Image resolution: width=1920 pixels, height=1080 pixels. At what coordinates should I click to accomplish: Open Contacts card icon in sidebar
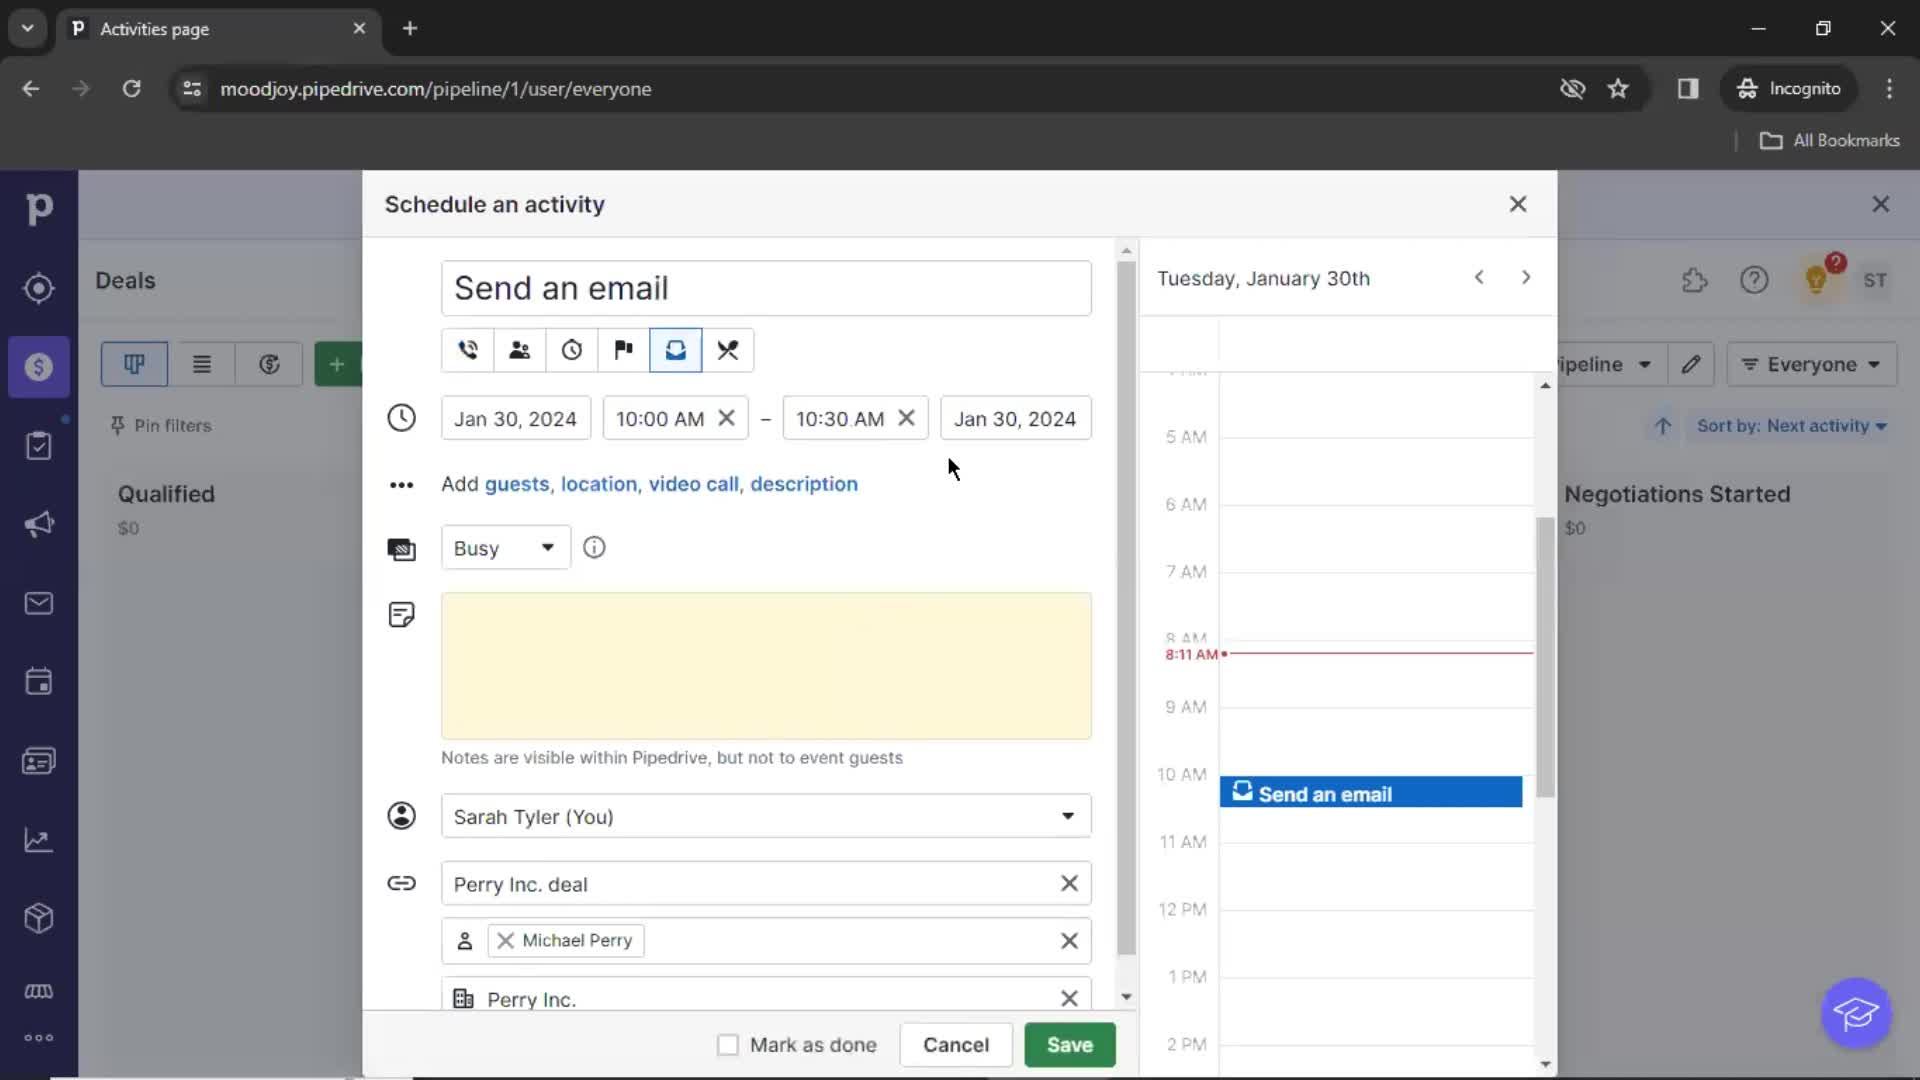tap(39, 761)
